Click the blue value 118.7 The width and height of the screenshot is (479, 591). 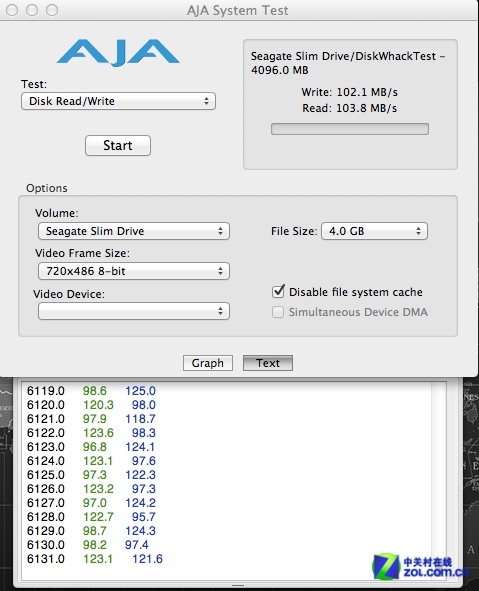coord(141,419)
